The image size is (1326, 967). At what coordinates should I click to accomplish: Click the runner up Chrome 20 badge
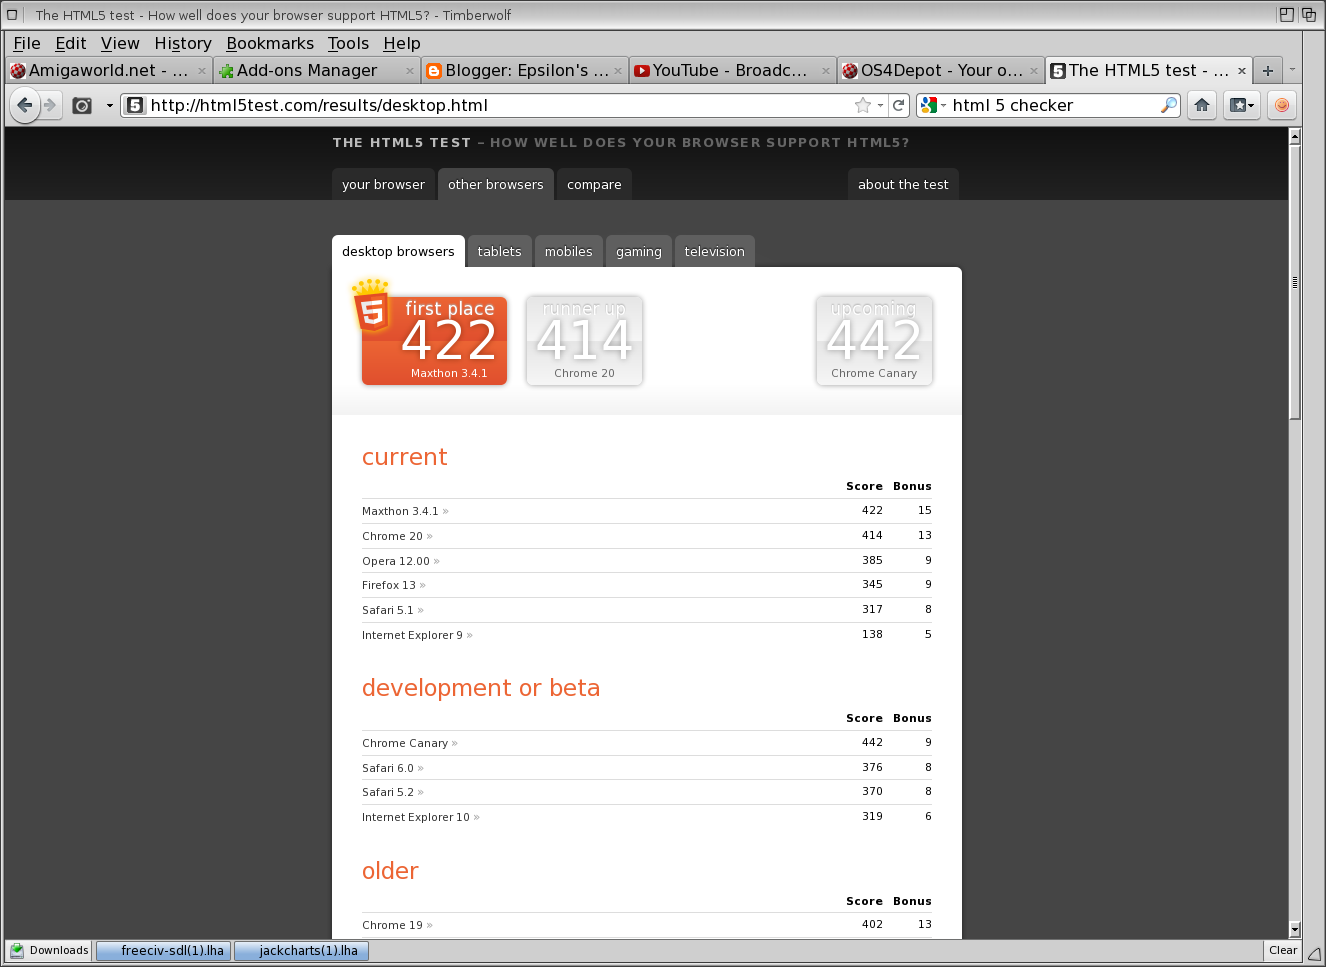coord(585,340)
